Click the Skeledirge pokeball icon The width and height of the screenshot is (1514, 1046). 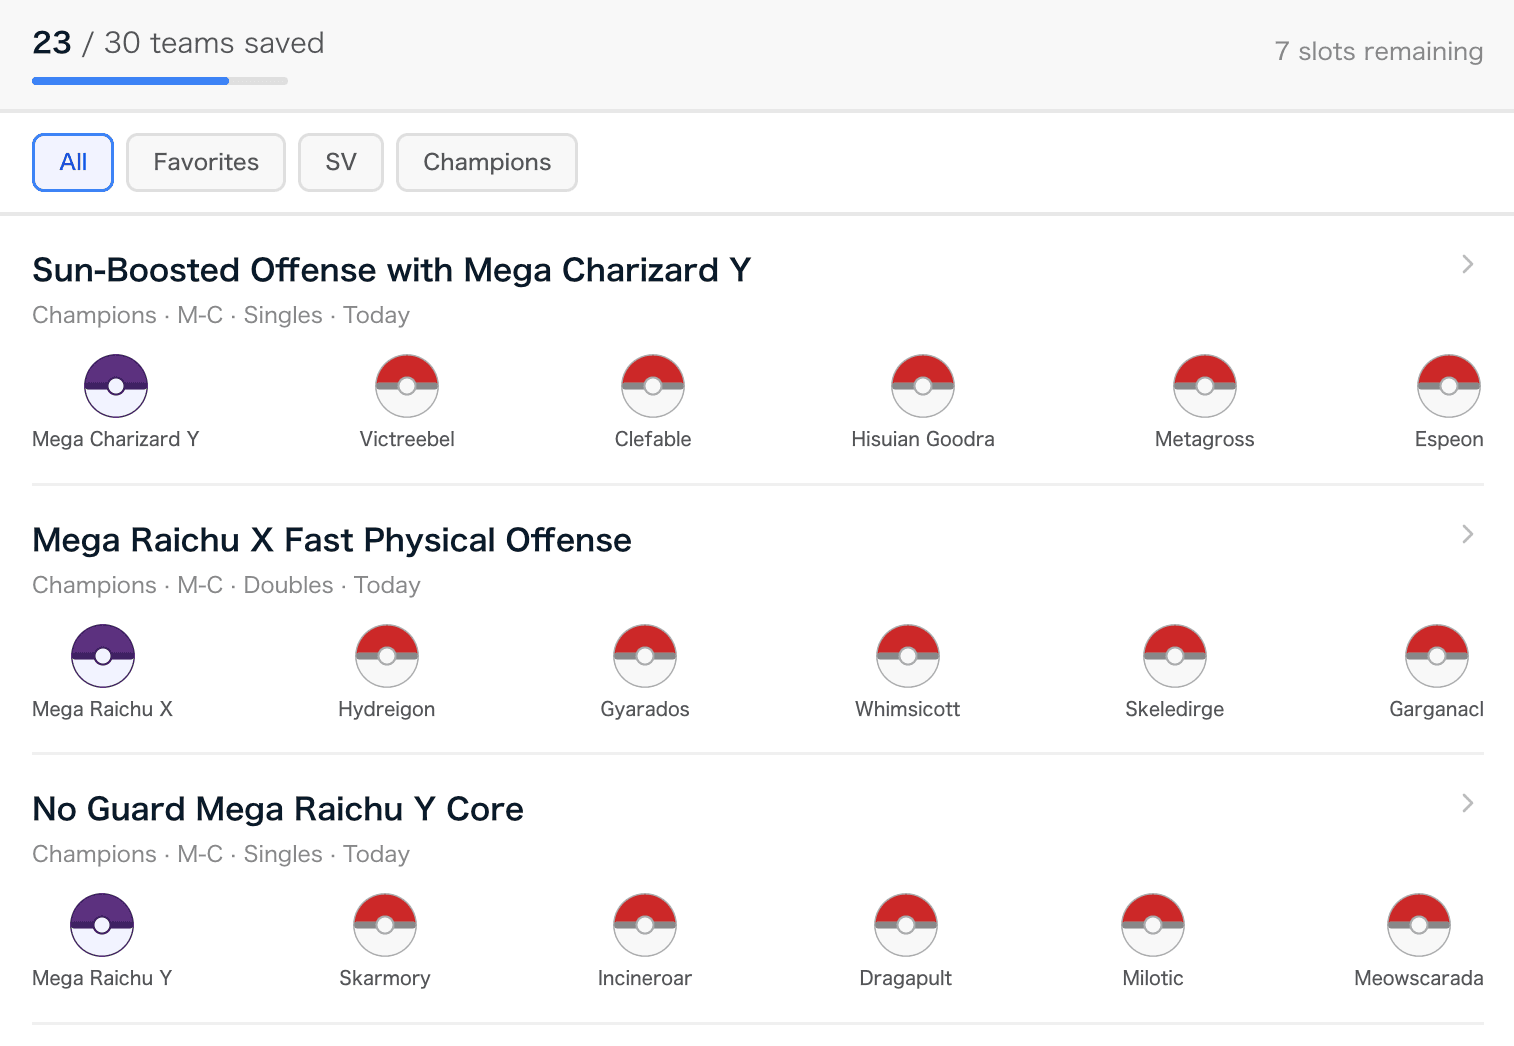(x=1175, y=655)
